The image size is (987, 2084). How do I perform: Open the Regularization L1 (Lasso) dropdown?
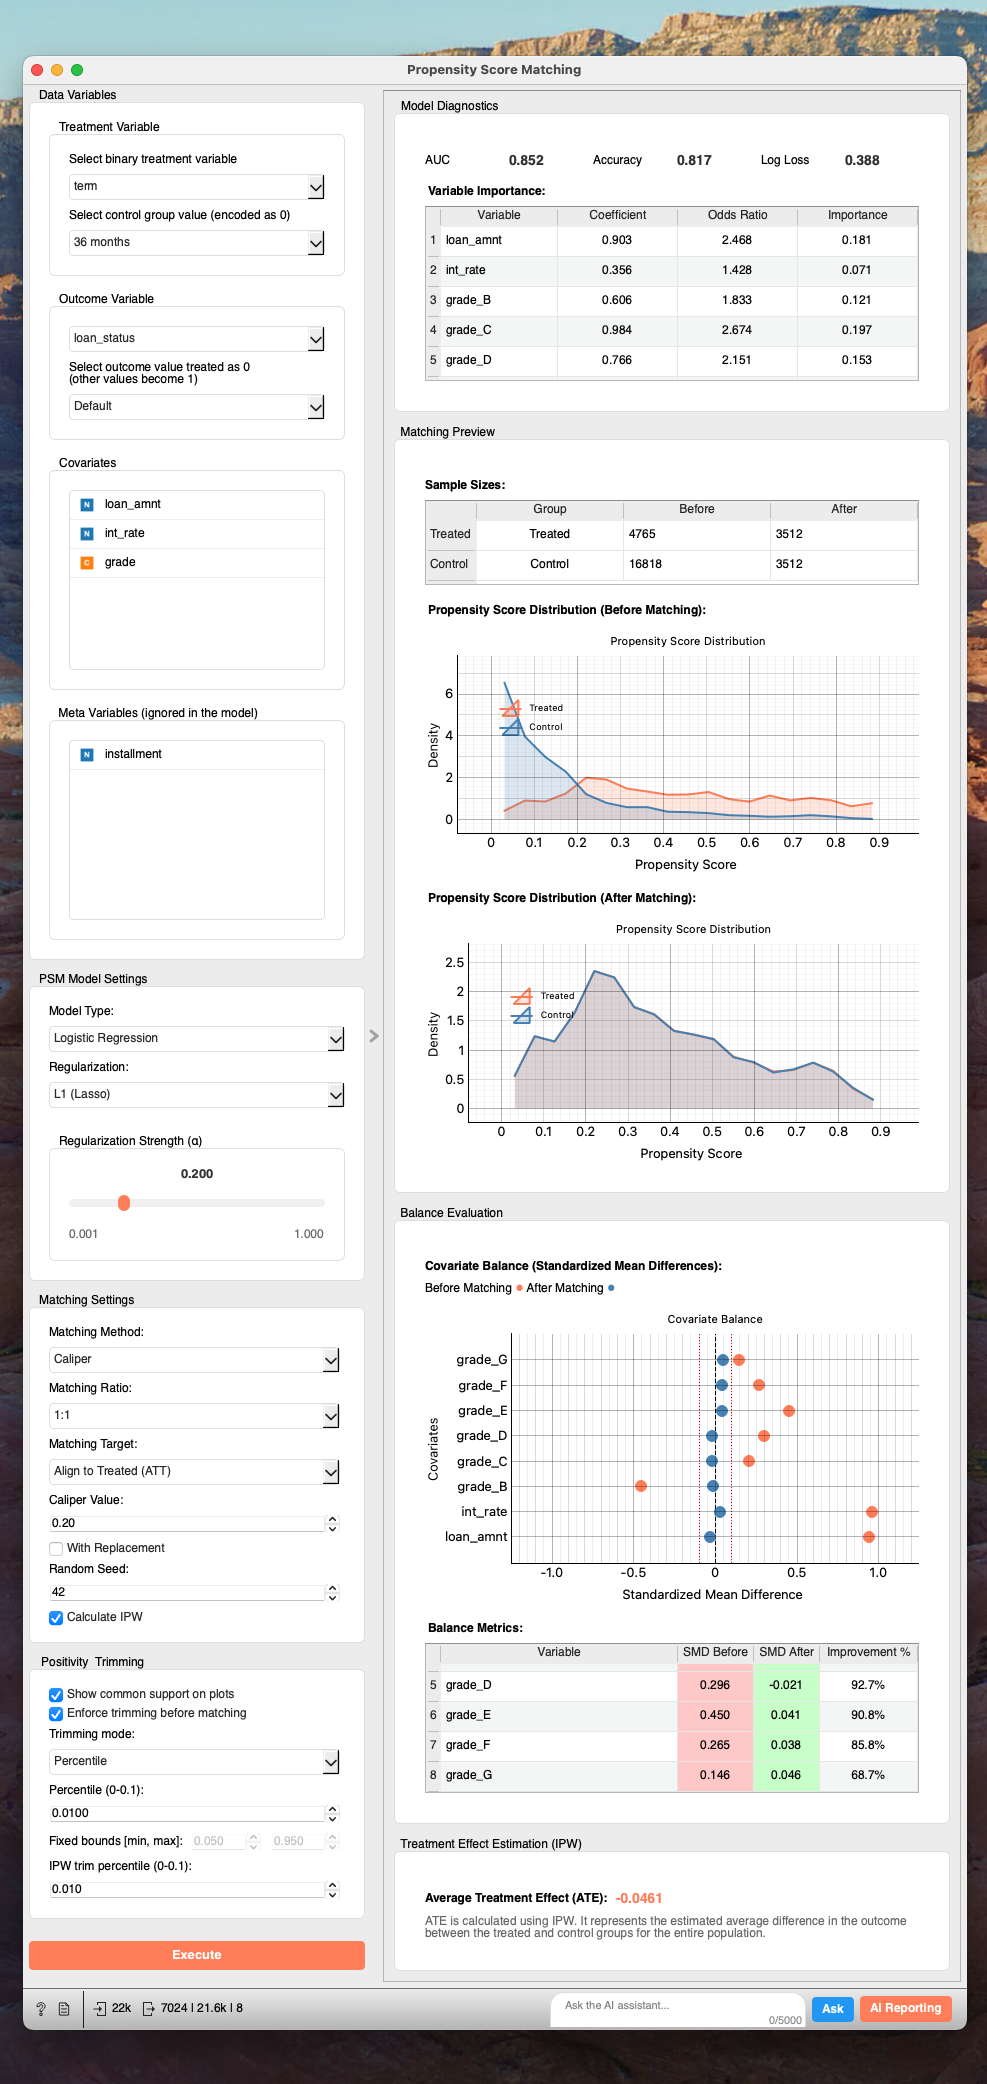[197, 1095]
